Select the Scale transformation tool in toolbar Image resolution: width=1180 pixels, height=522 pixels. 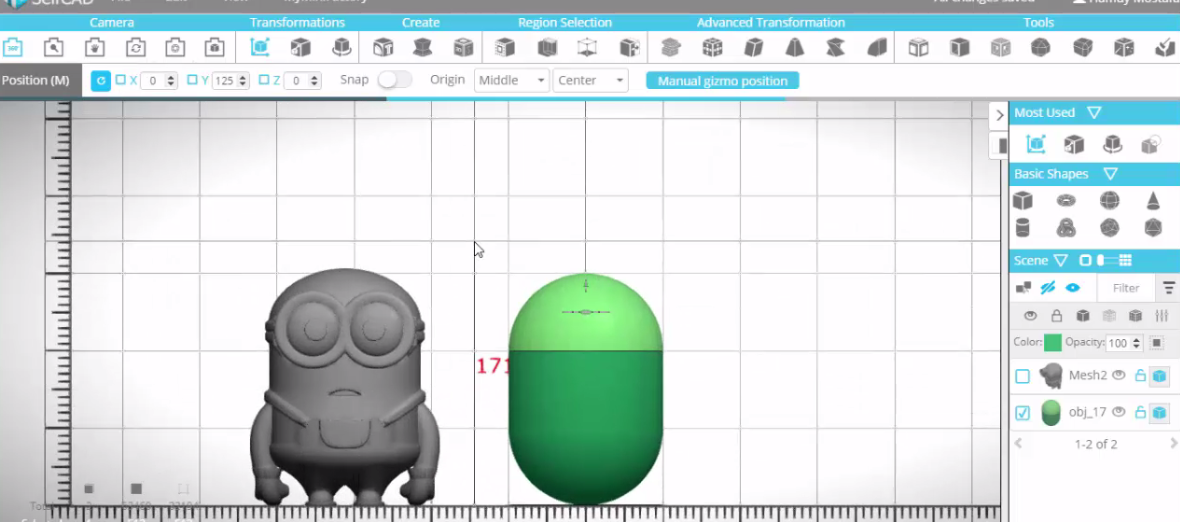point(300,47)
